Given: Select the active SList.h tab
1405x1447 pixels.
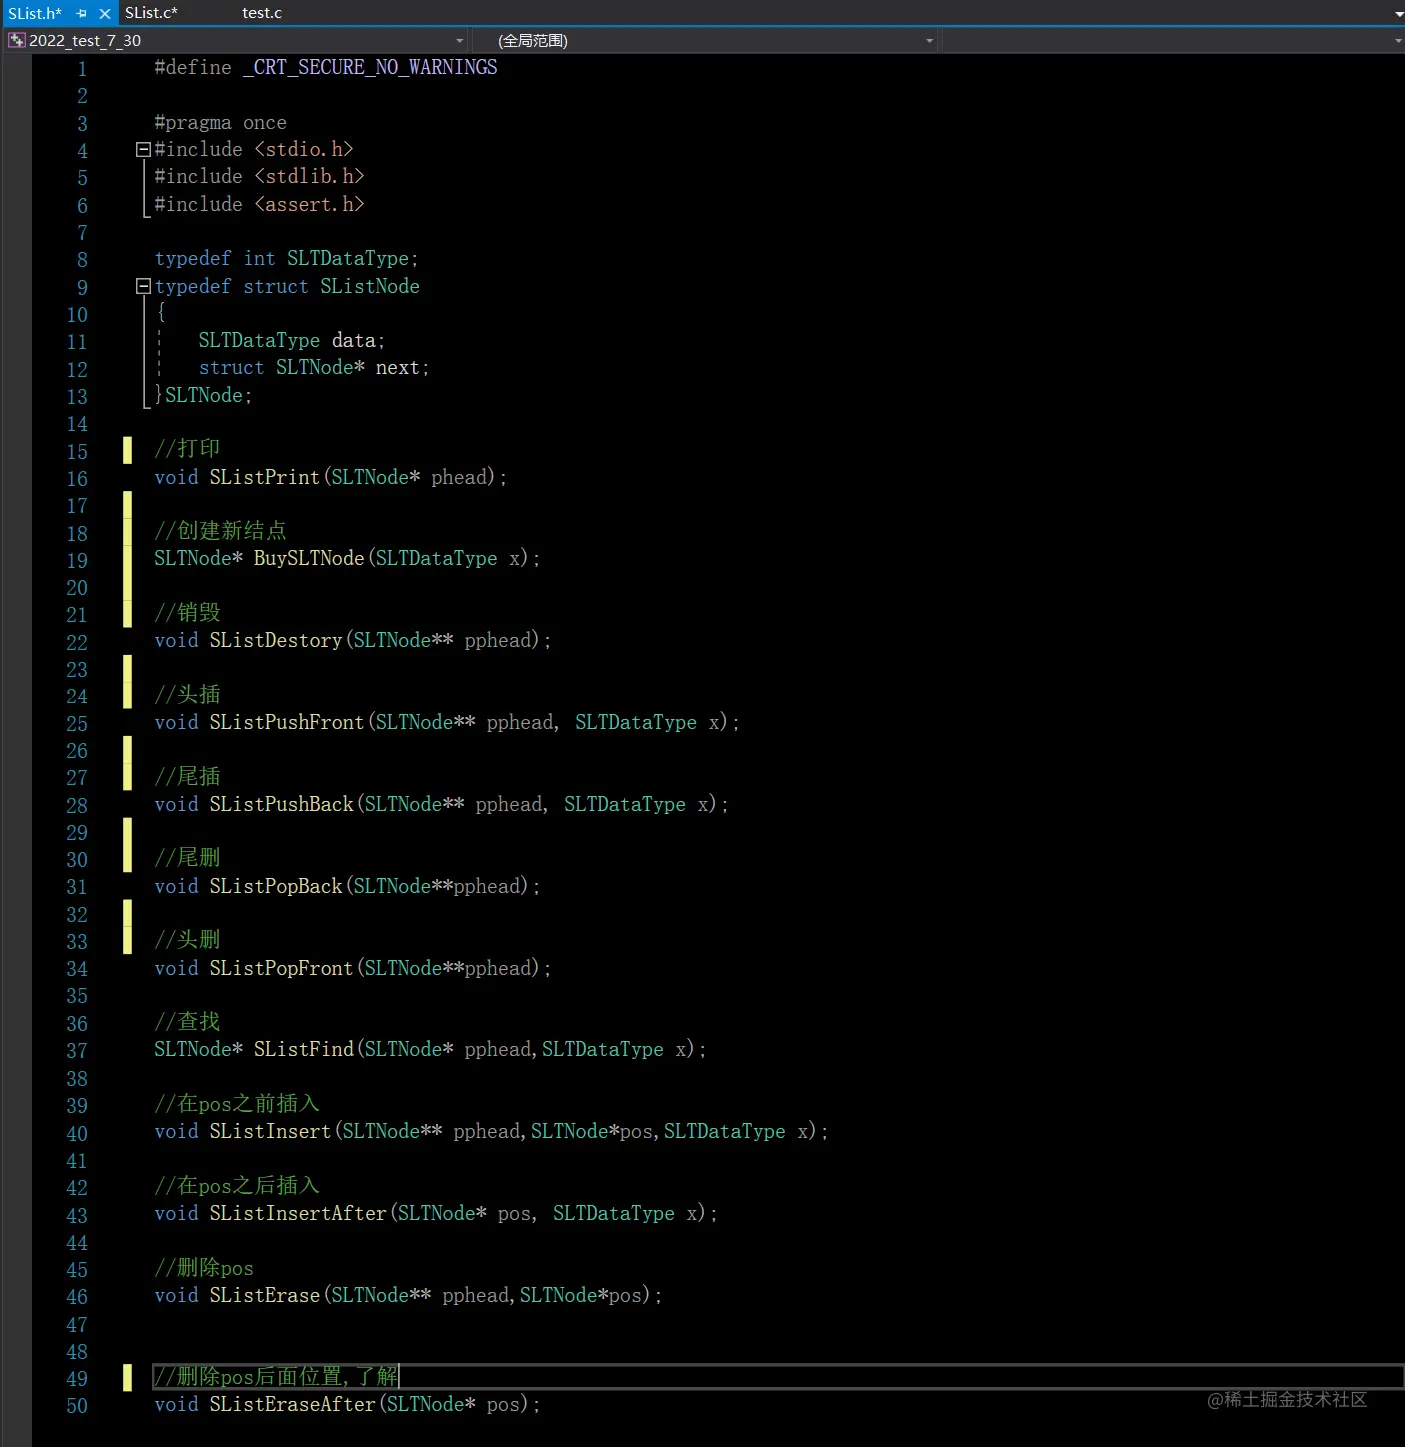Looking at the screenshot, I should point(35,13).
